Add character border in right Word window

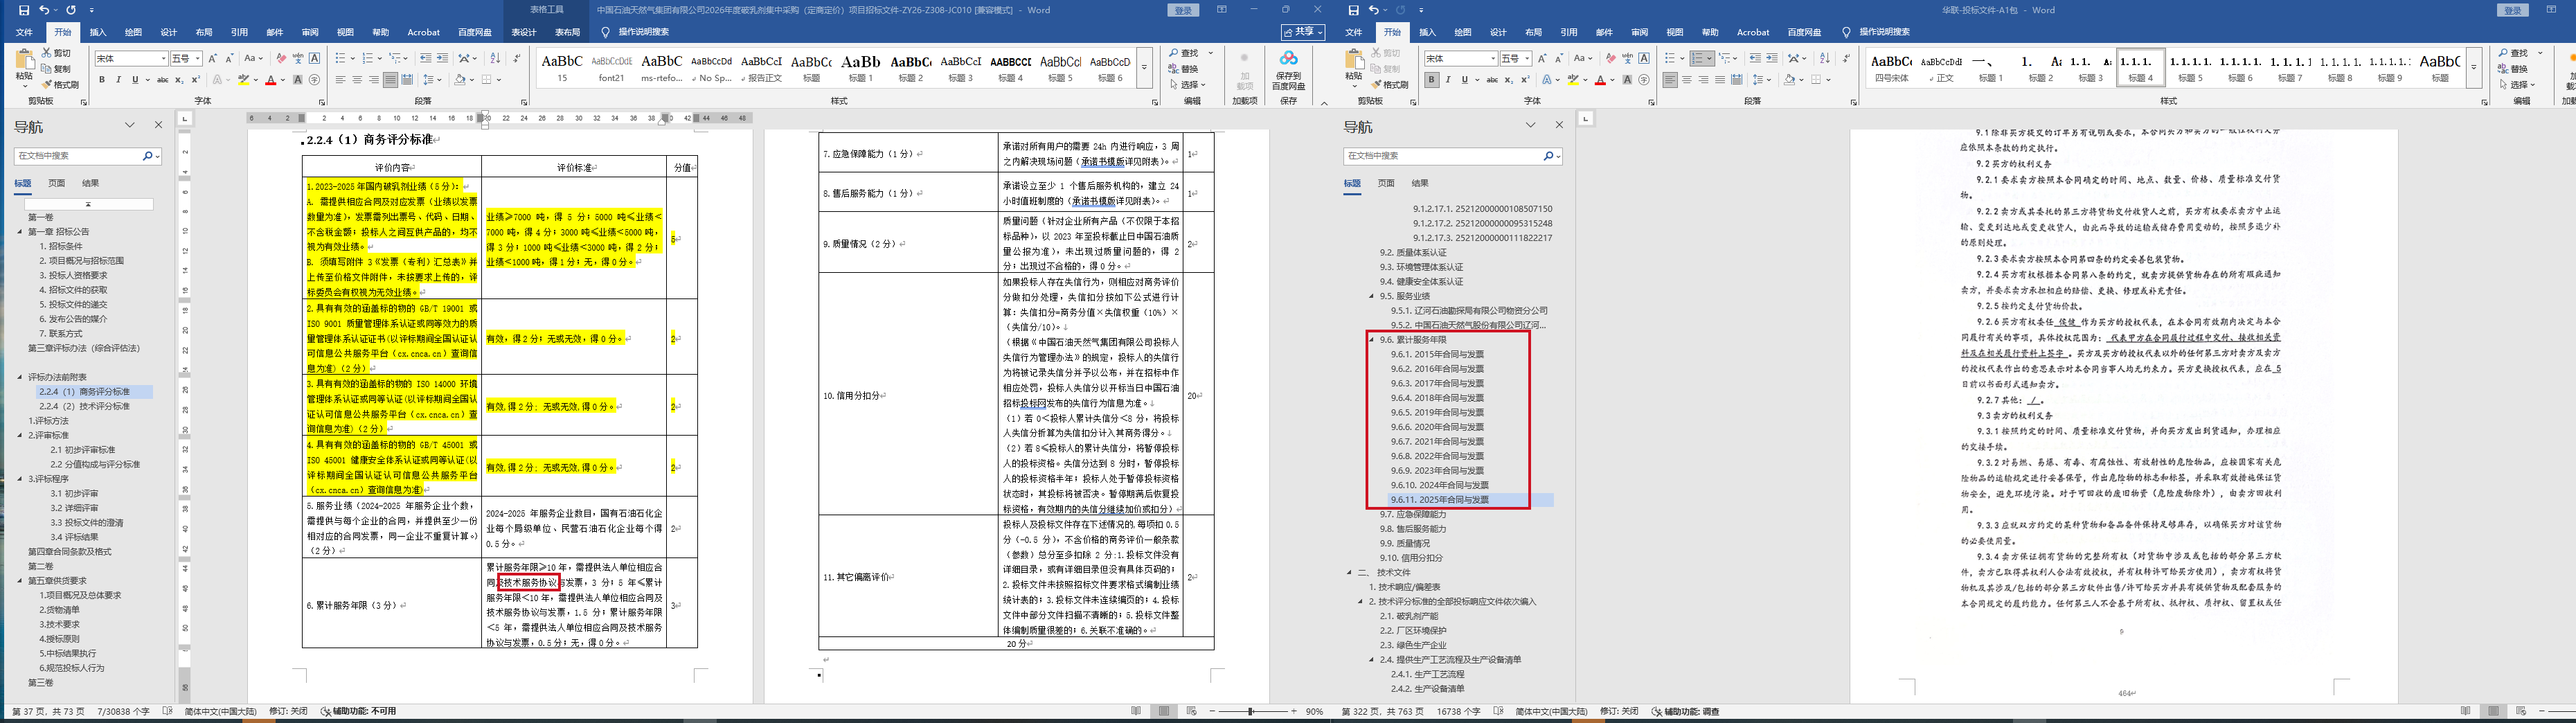coord(1644,58)
